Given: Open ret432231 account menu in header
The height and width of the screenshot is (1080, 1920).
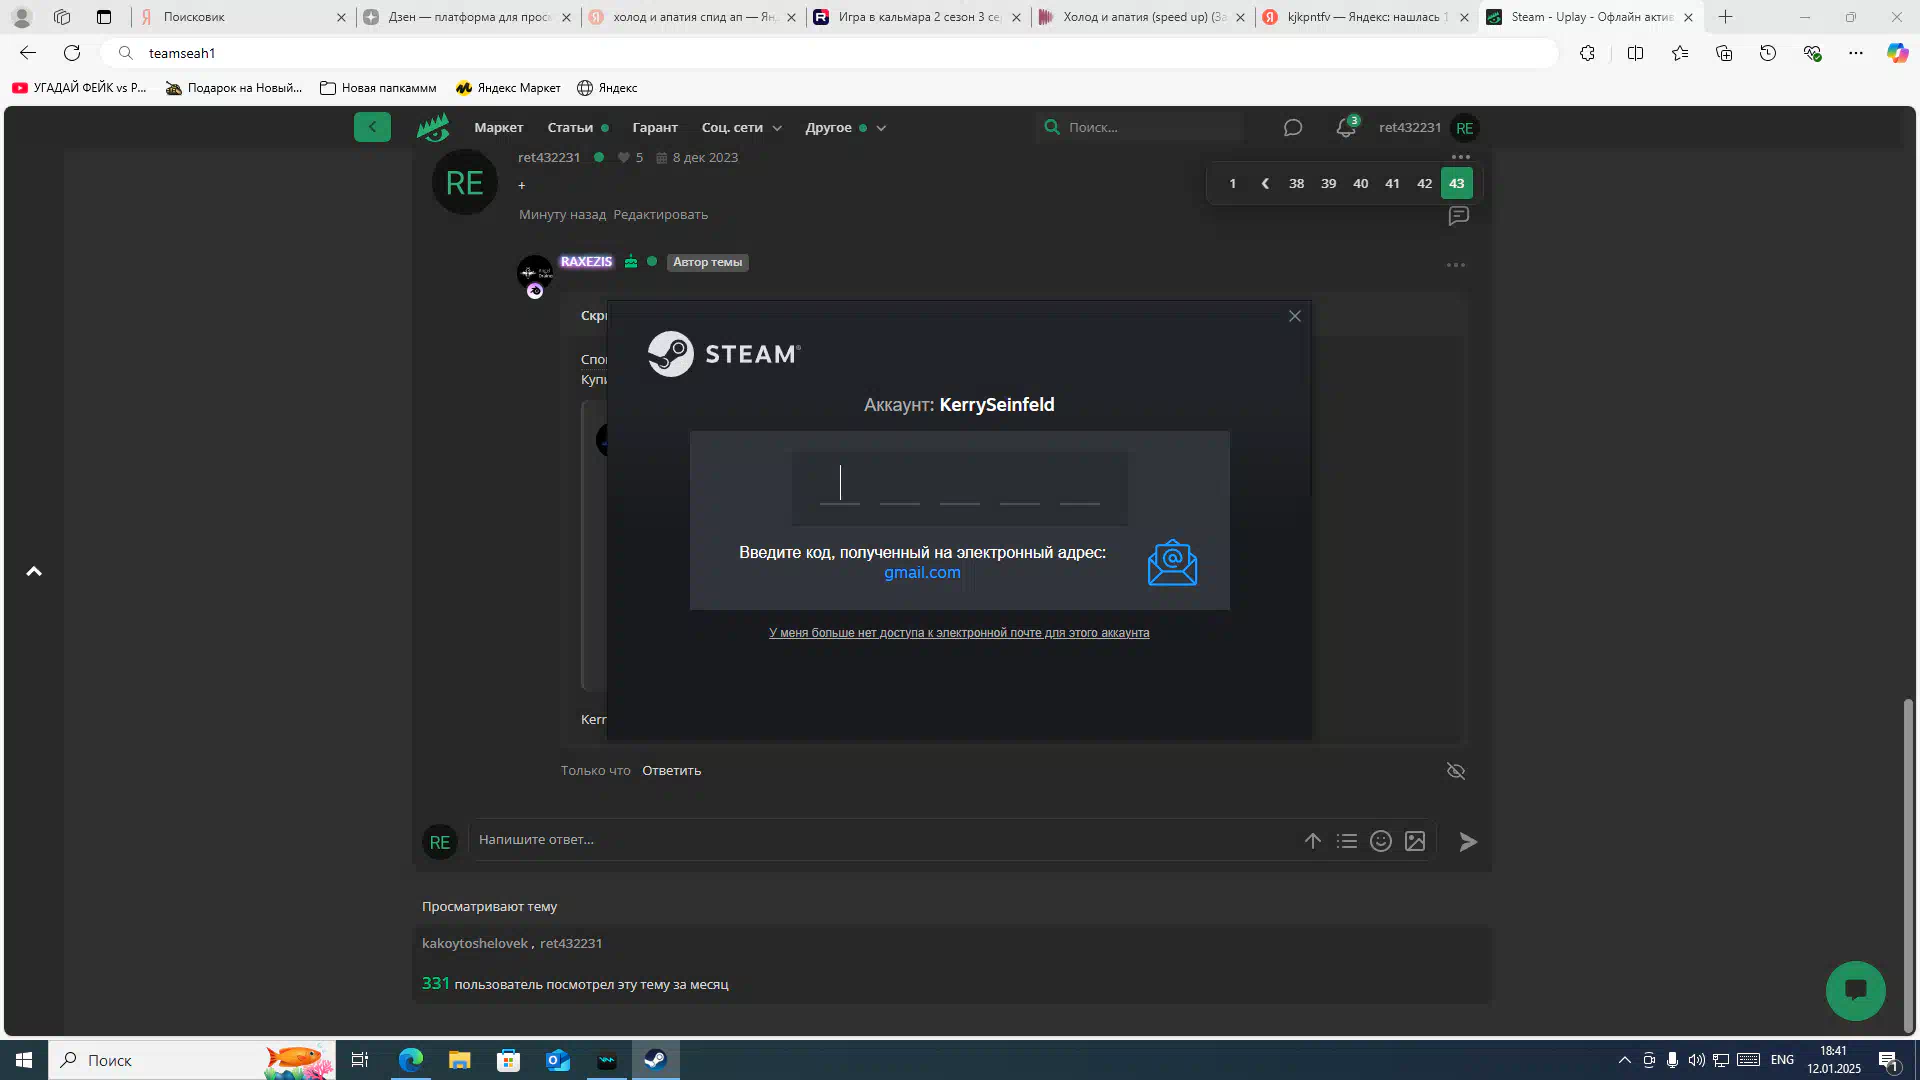Looking at the screenshot, I should [1428, 128].
